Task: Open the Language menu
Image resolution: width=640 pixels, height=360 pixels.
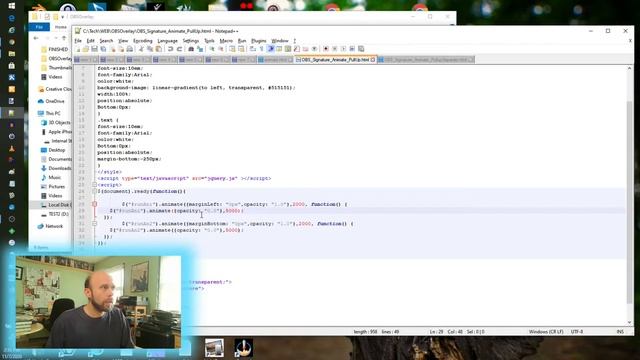Action: pyautogui.click(x=167, y=41)
